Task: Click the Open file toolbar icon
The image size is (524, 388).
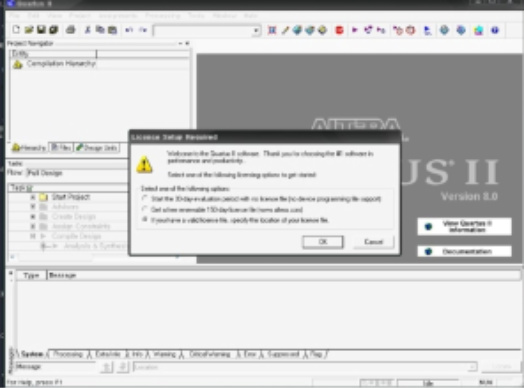Action: [x=29, y=30]
